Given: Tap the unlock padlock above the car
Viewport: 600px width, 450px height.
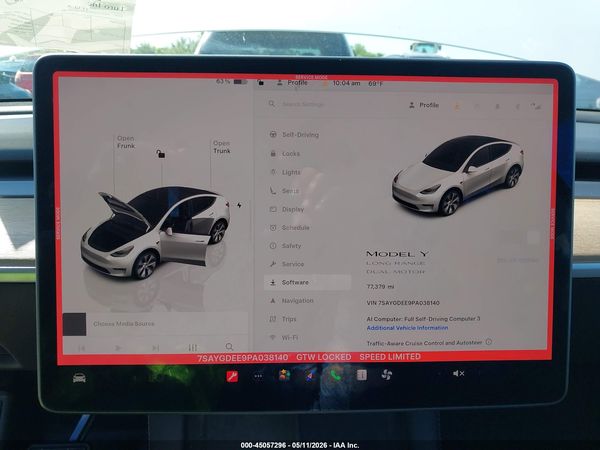Looking at the screenshot, I should 160,154.
